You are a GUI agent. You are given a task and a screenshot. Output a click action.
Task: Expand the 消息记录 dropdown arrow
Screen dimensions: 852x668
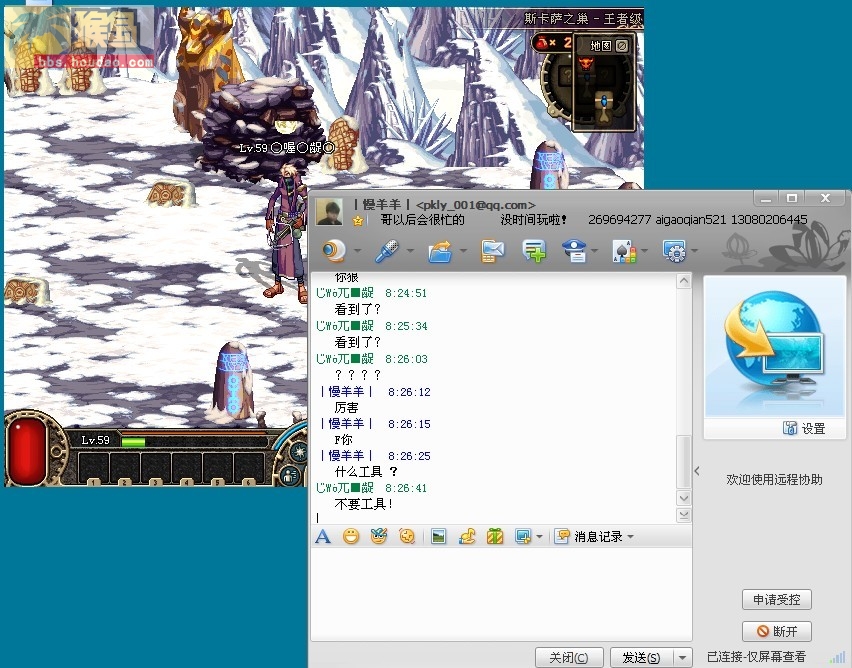click(x=630, y=537)
